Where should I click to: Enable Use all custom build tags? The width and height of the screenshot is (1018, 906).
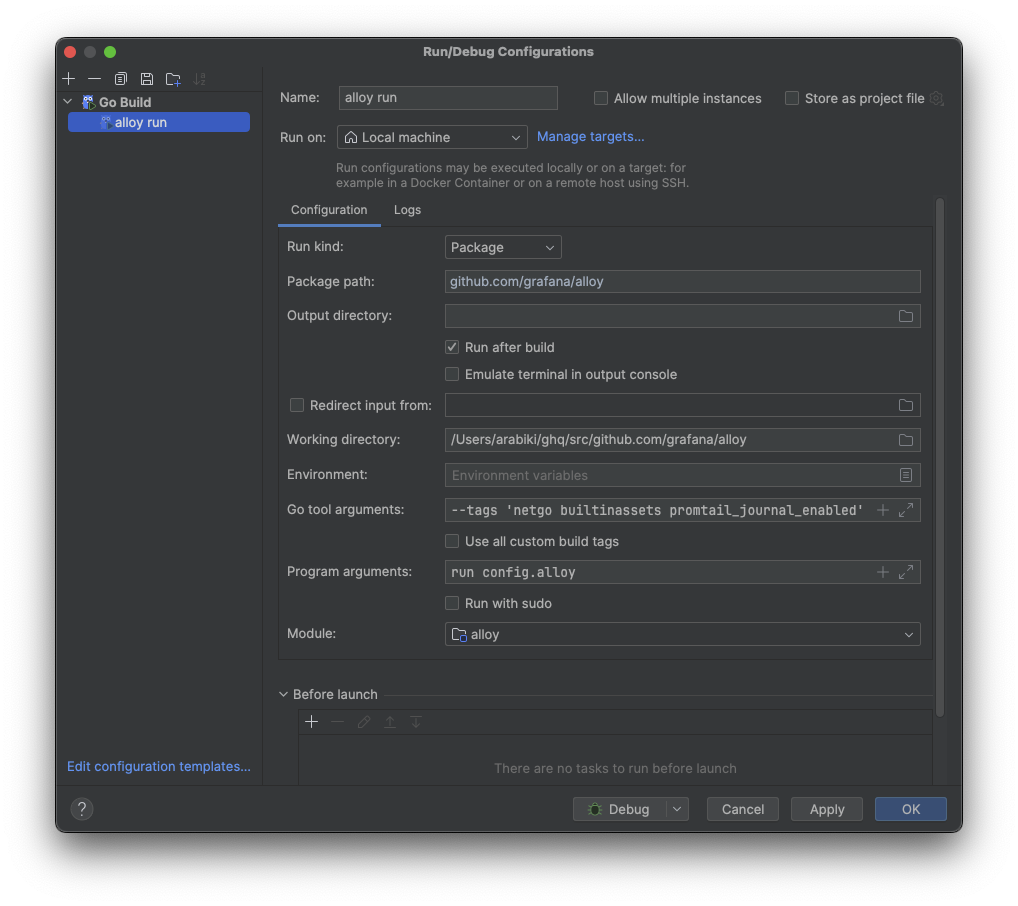pos(452,542)
